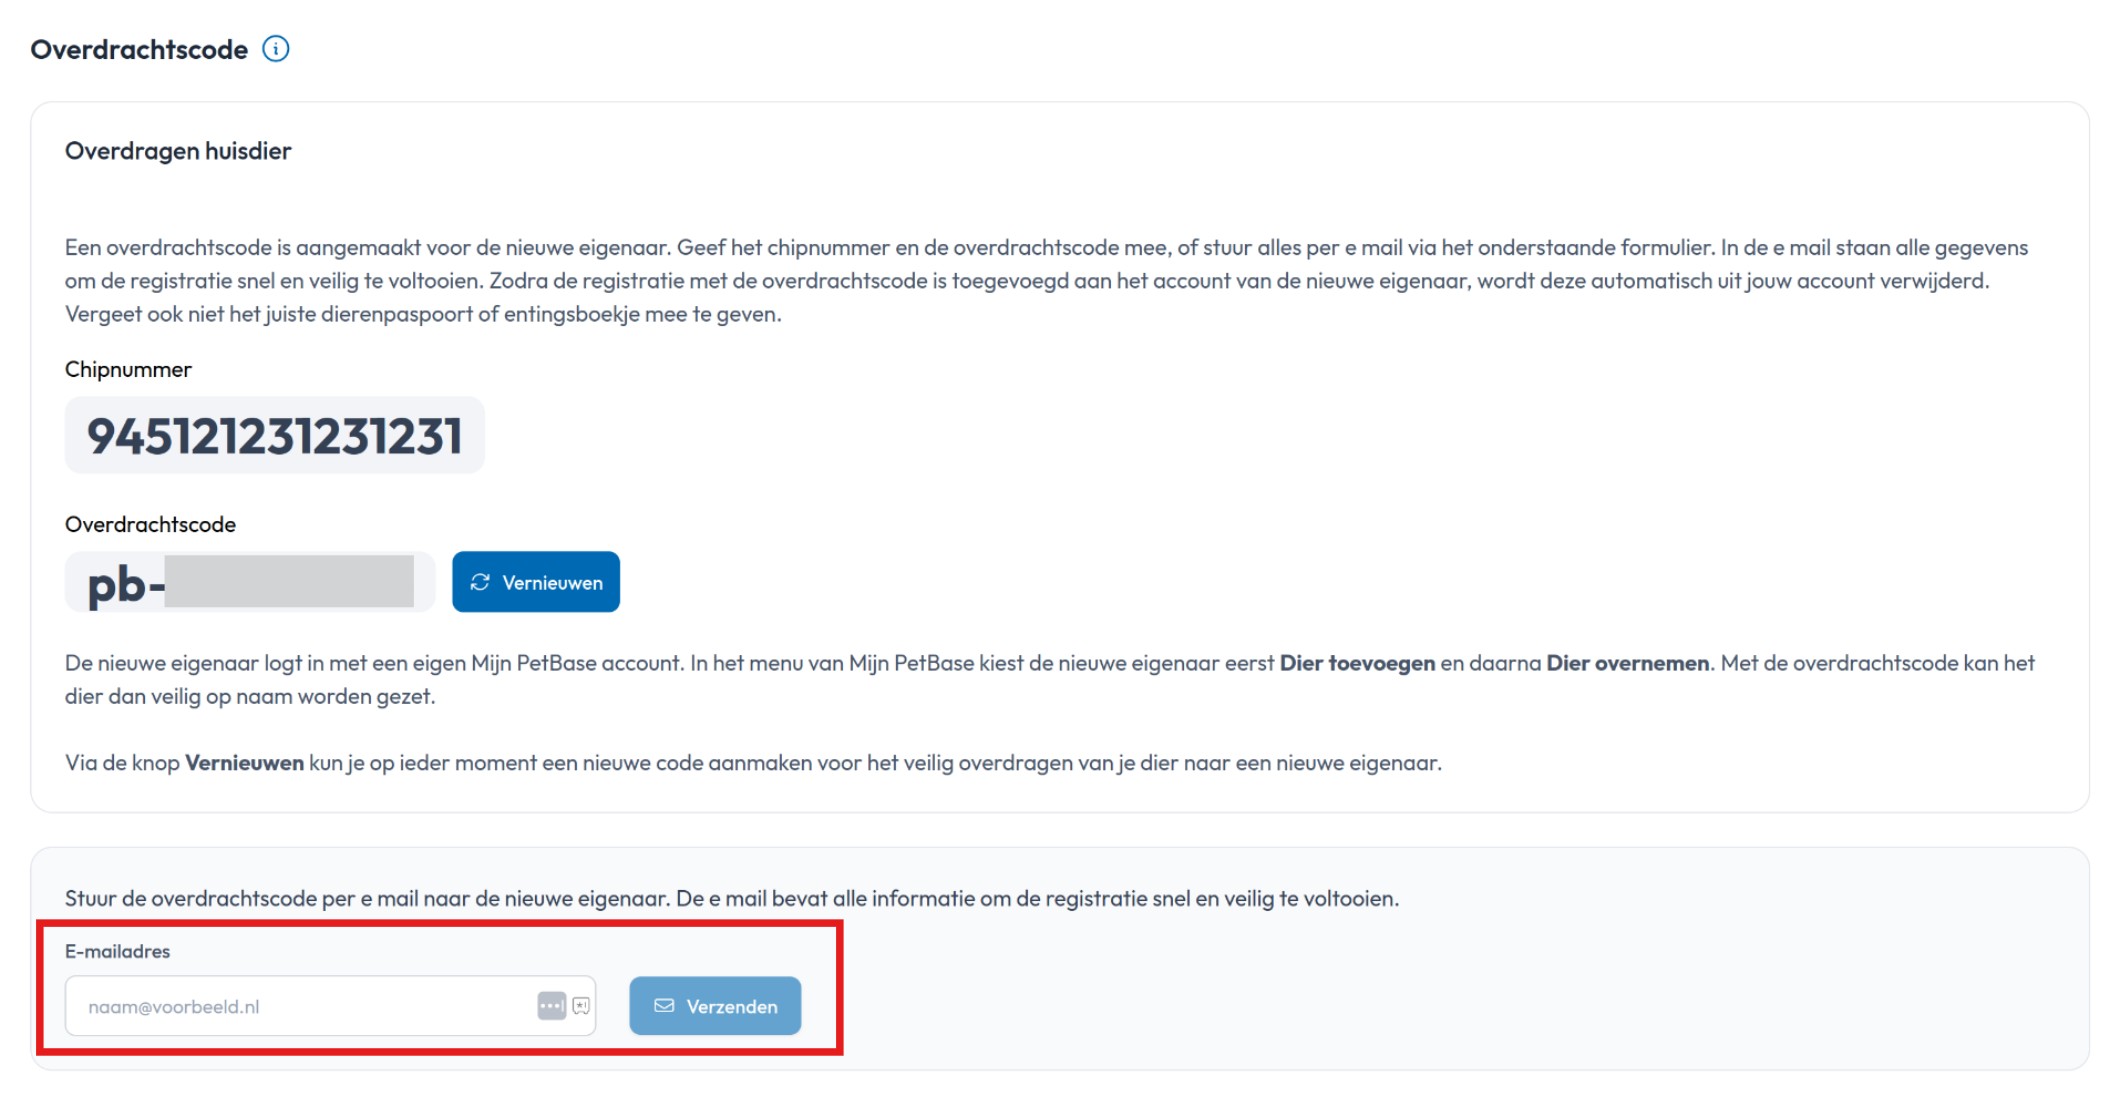Open the password manager dots icon

(x=551, y=1006)
